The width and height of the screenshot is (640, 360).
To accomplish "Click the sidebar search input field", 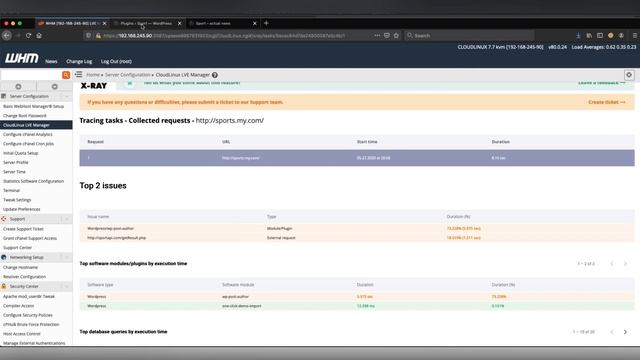I will (x=31, y=75).
